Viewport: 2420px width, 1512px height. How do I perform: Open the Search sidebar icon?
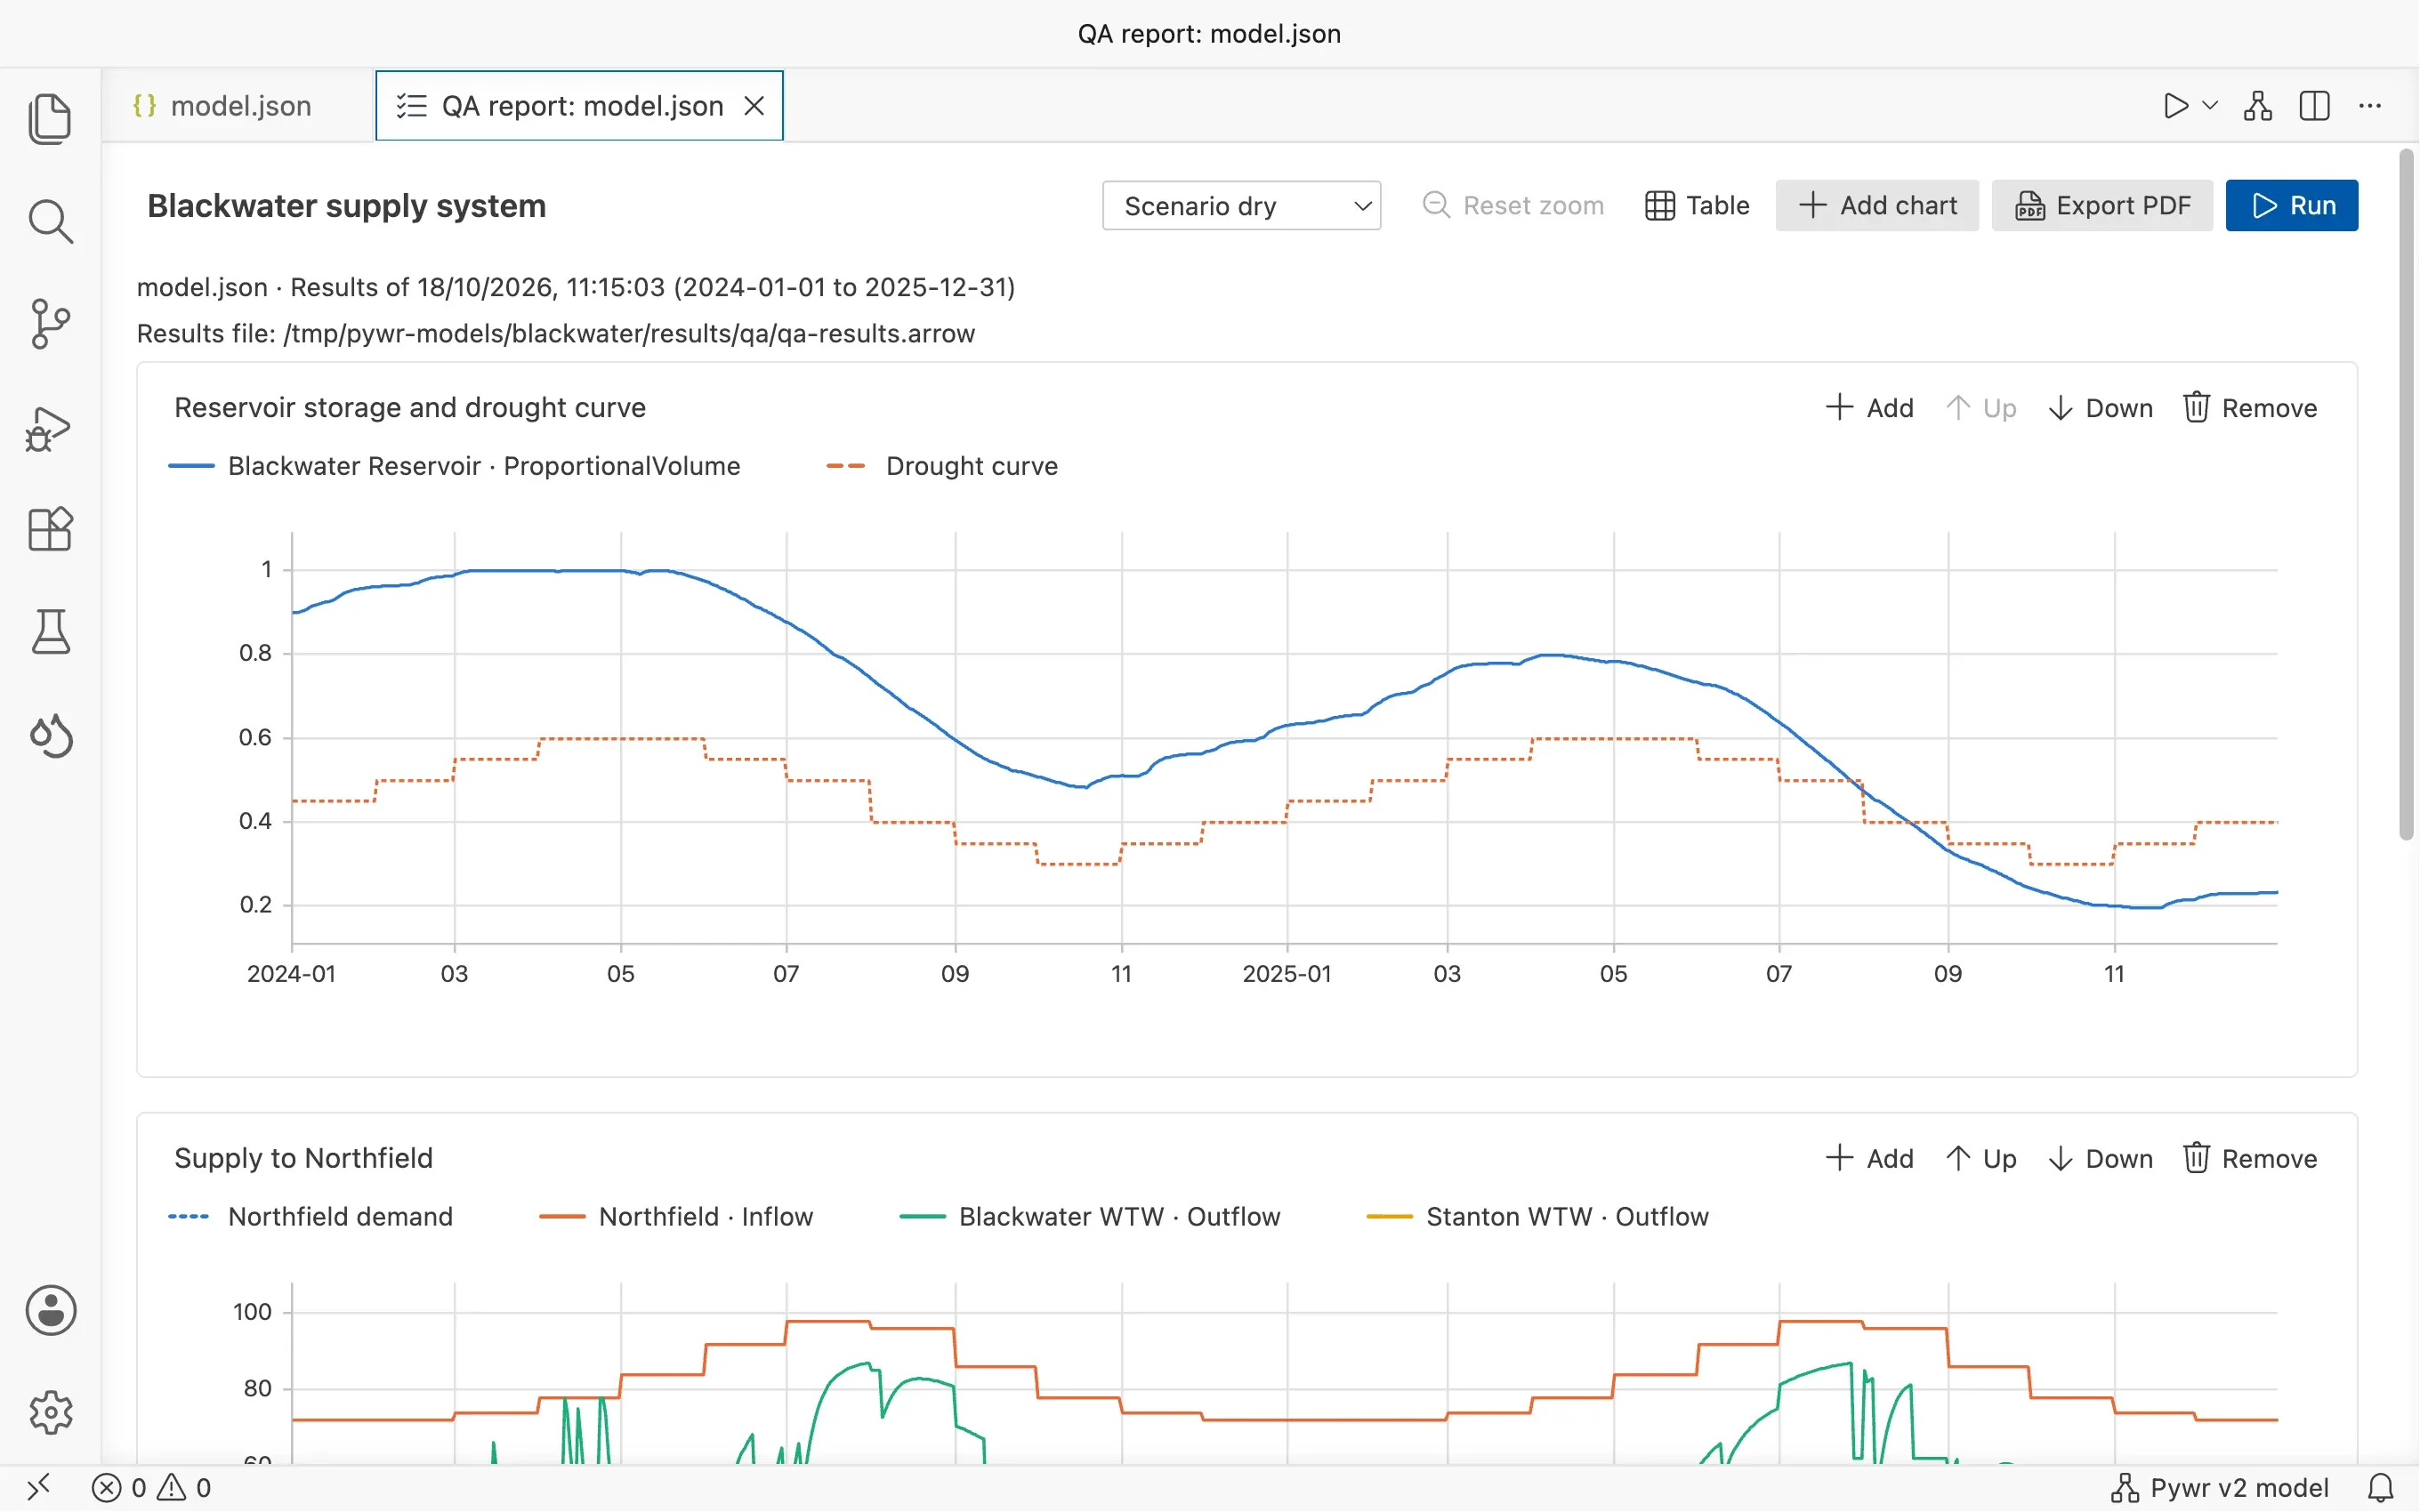pyautogui.click(x=50, y=222)
